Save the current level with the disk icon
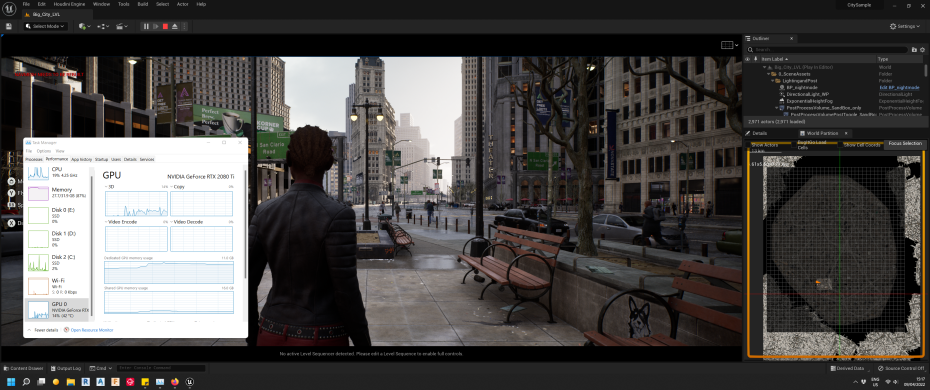This screenshot has width=930, height=390. 9,26
